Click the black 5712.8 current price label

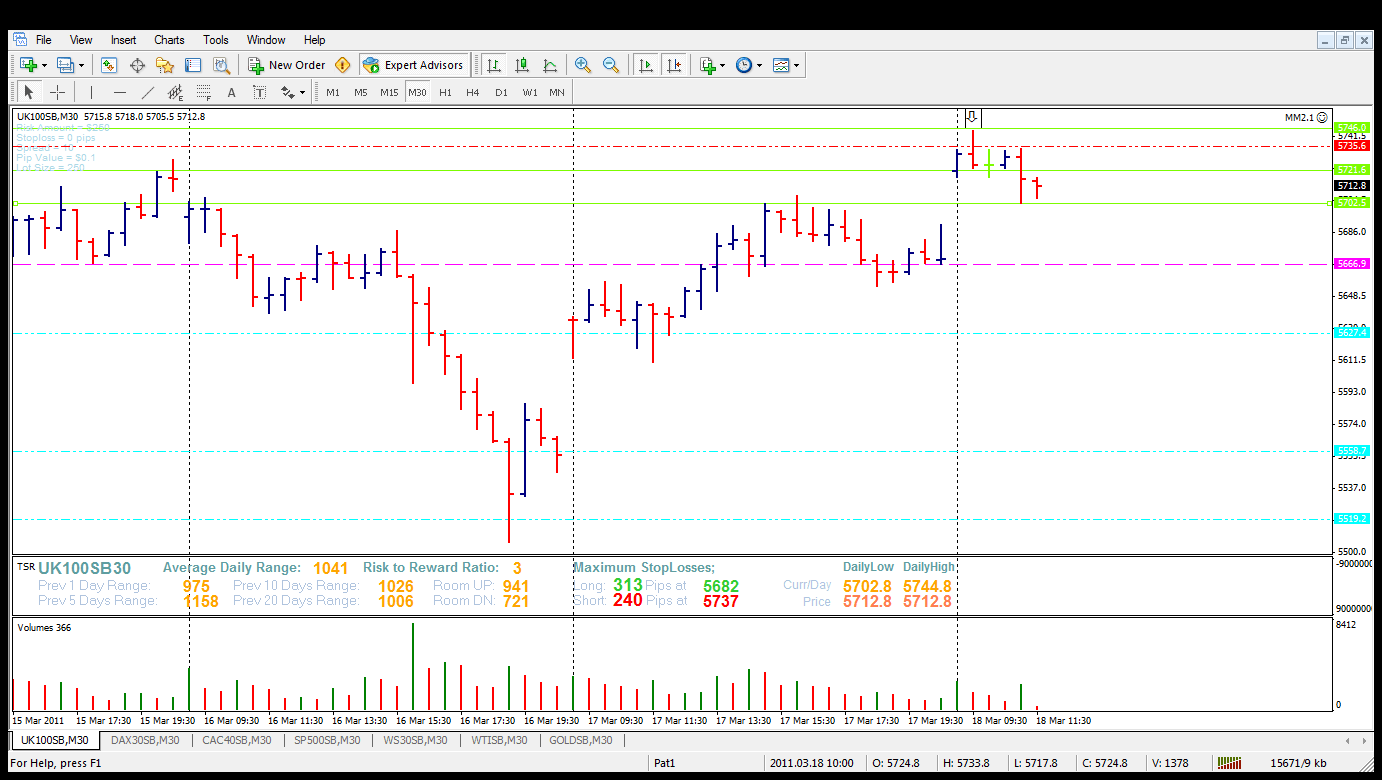(x=1352, y=186)
